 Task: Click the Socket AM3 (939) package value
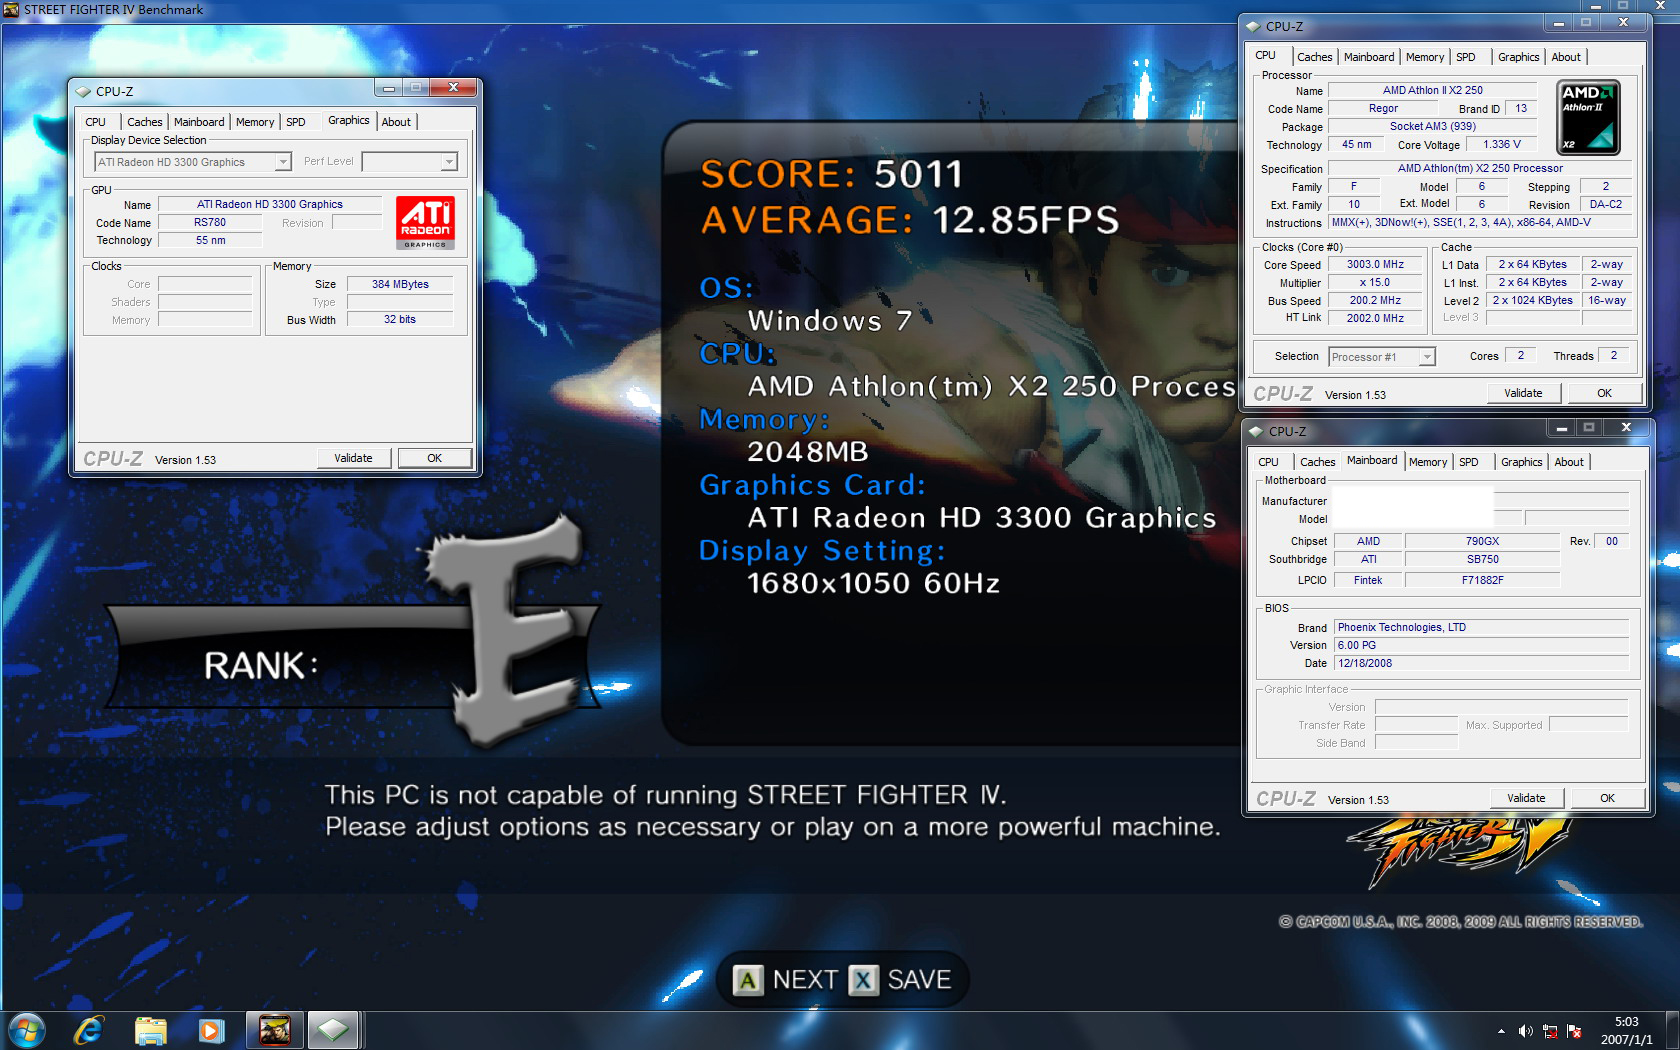tap(1433, 126)
